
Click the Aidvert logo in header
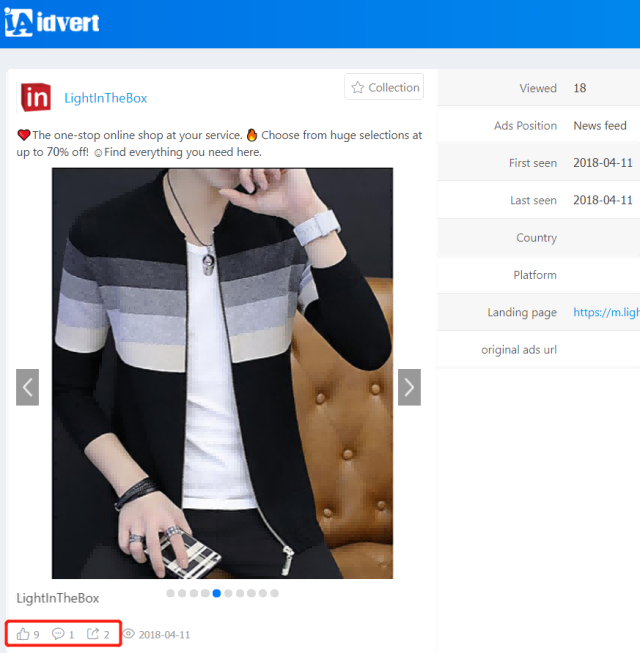pyautogui.click(x=52, y=21)
